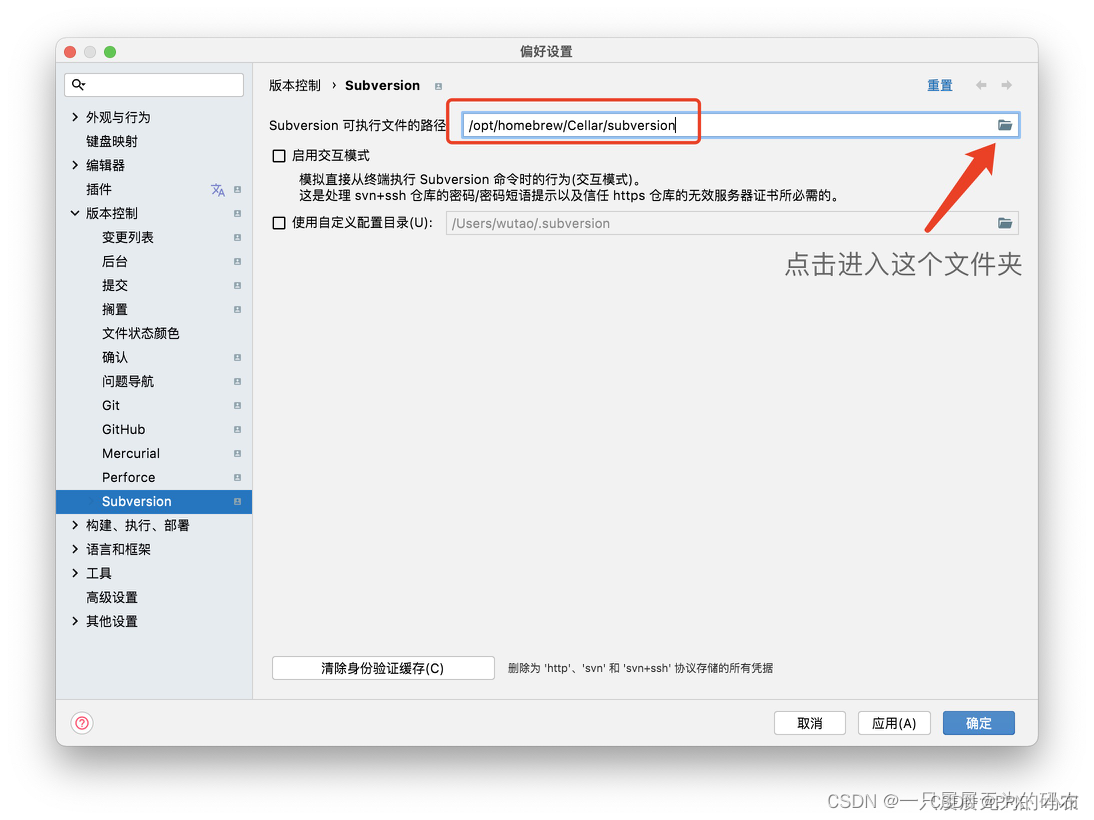Click the back navigation arrow near 重置

pos(981,85)
